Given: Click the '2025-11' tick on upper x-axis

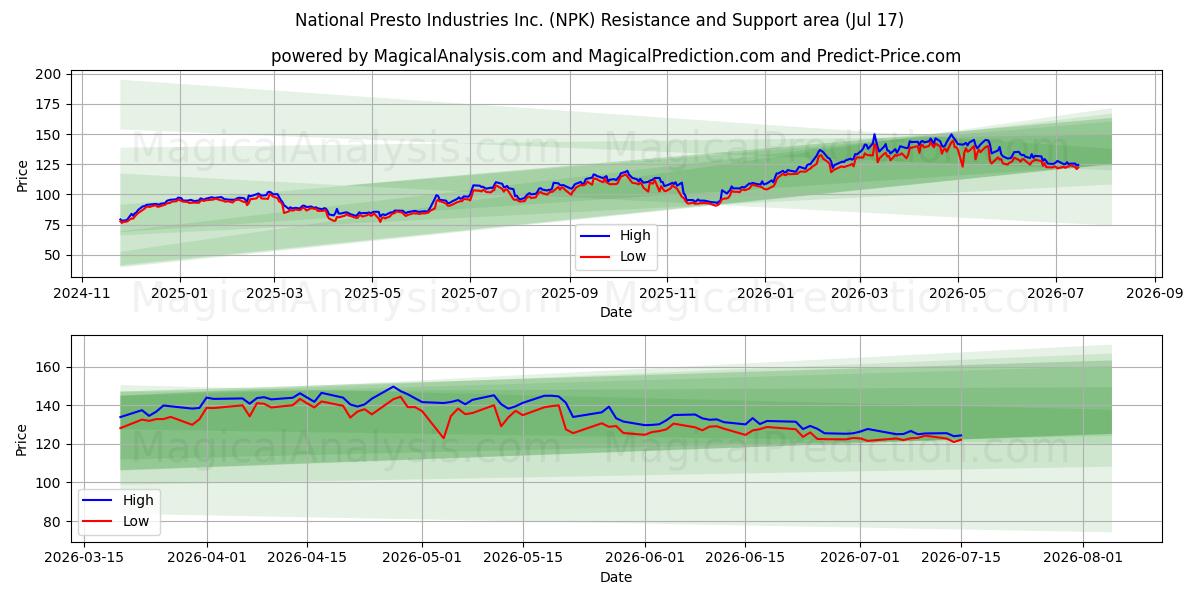Looking at the screenshot, I should point(667,294).
